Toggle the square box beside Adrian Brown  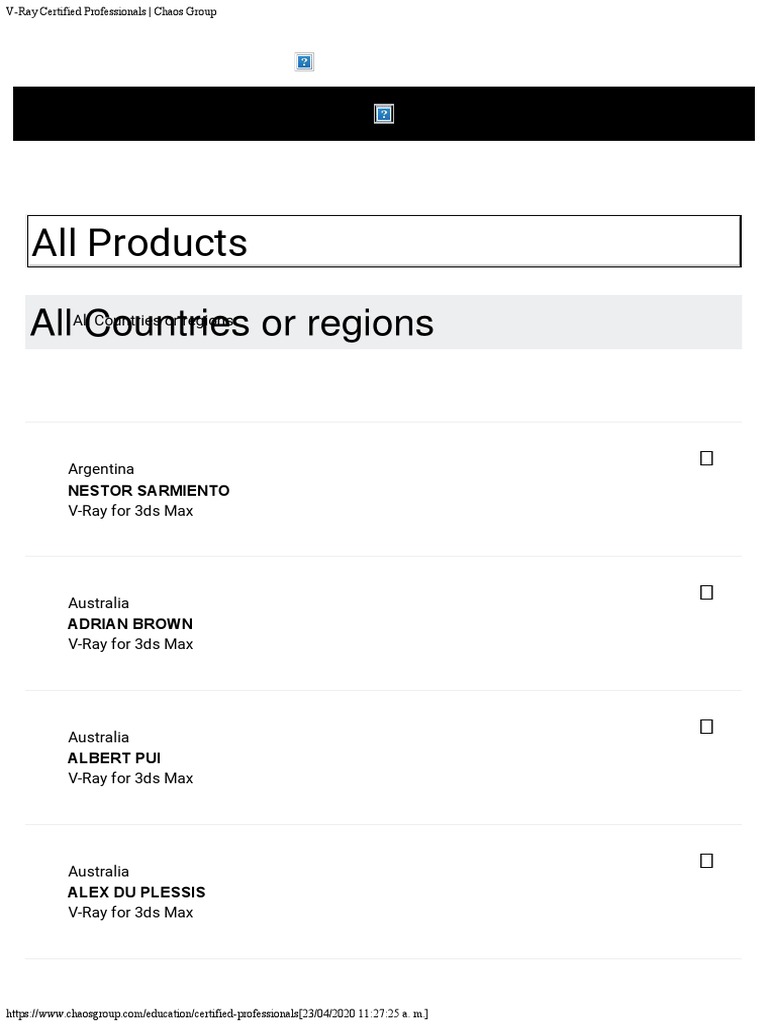point(706,592)
